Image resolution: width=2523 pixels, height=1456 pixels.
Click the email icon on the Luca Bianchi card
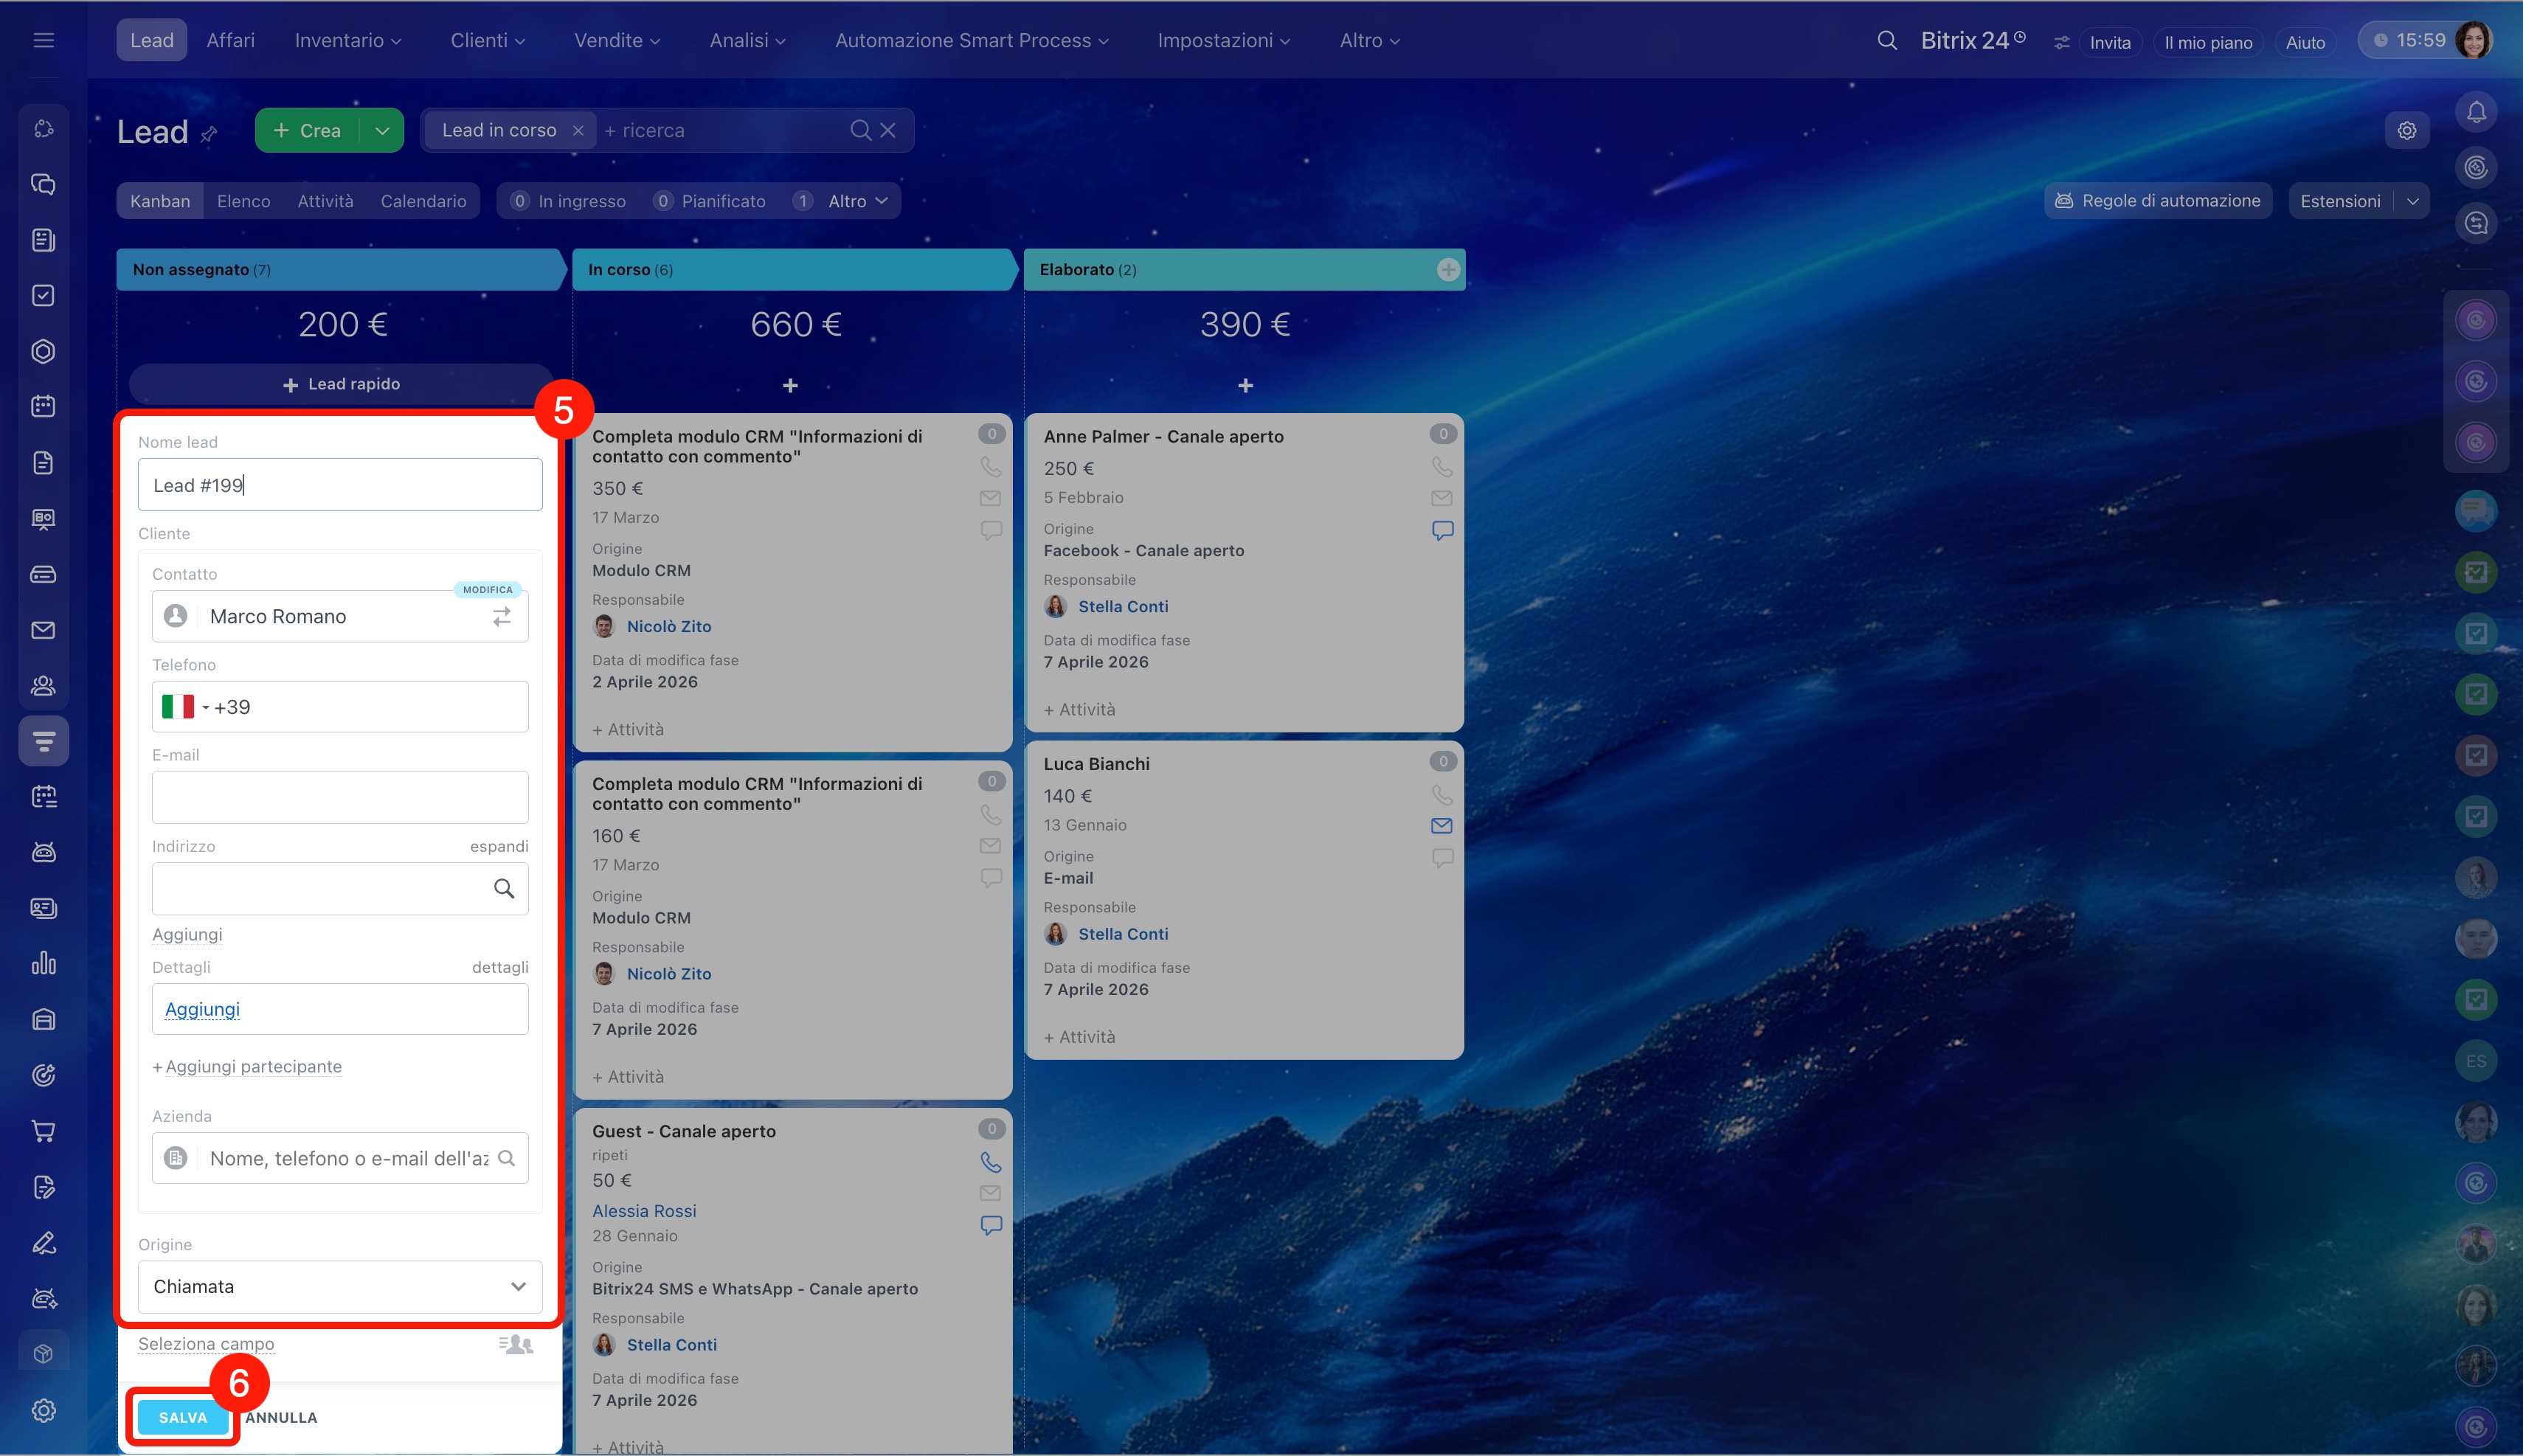(1441, 825)
